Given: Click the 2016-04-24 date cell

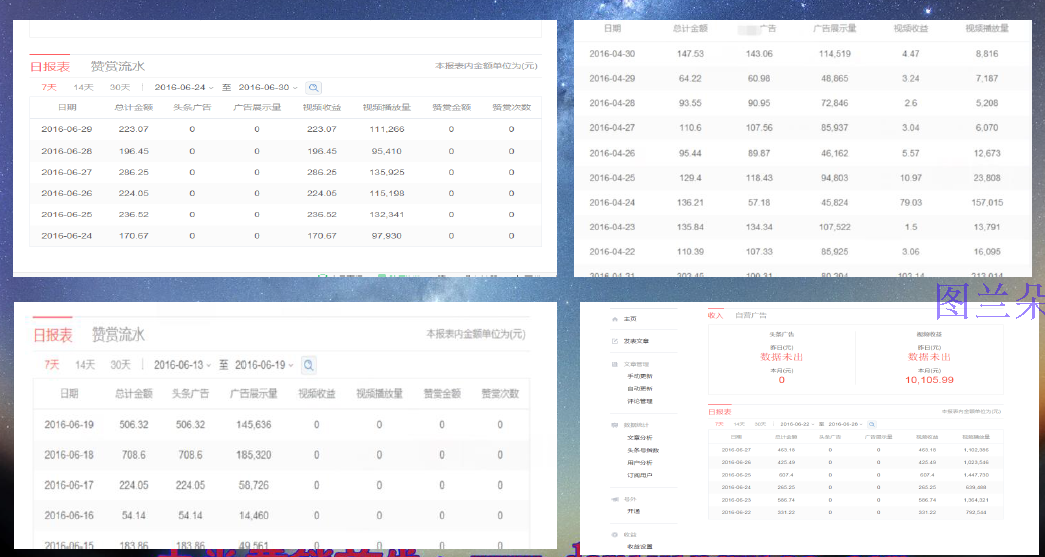Looking at the screenshot, I should click(x=612, y=203).
